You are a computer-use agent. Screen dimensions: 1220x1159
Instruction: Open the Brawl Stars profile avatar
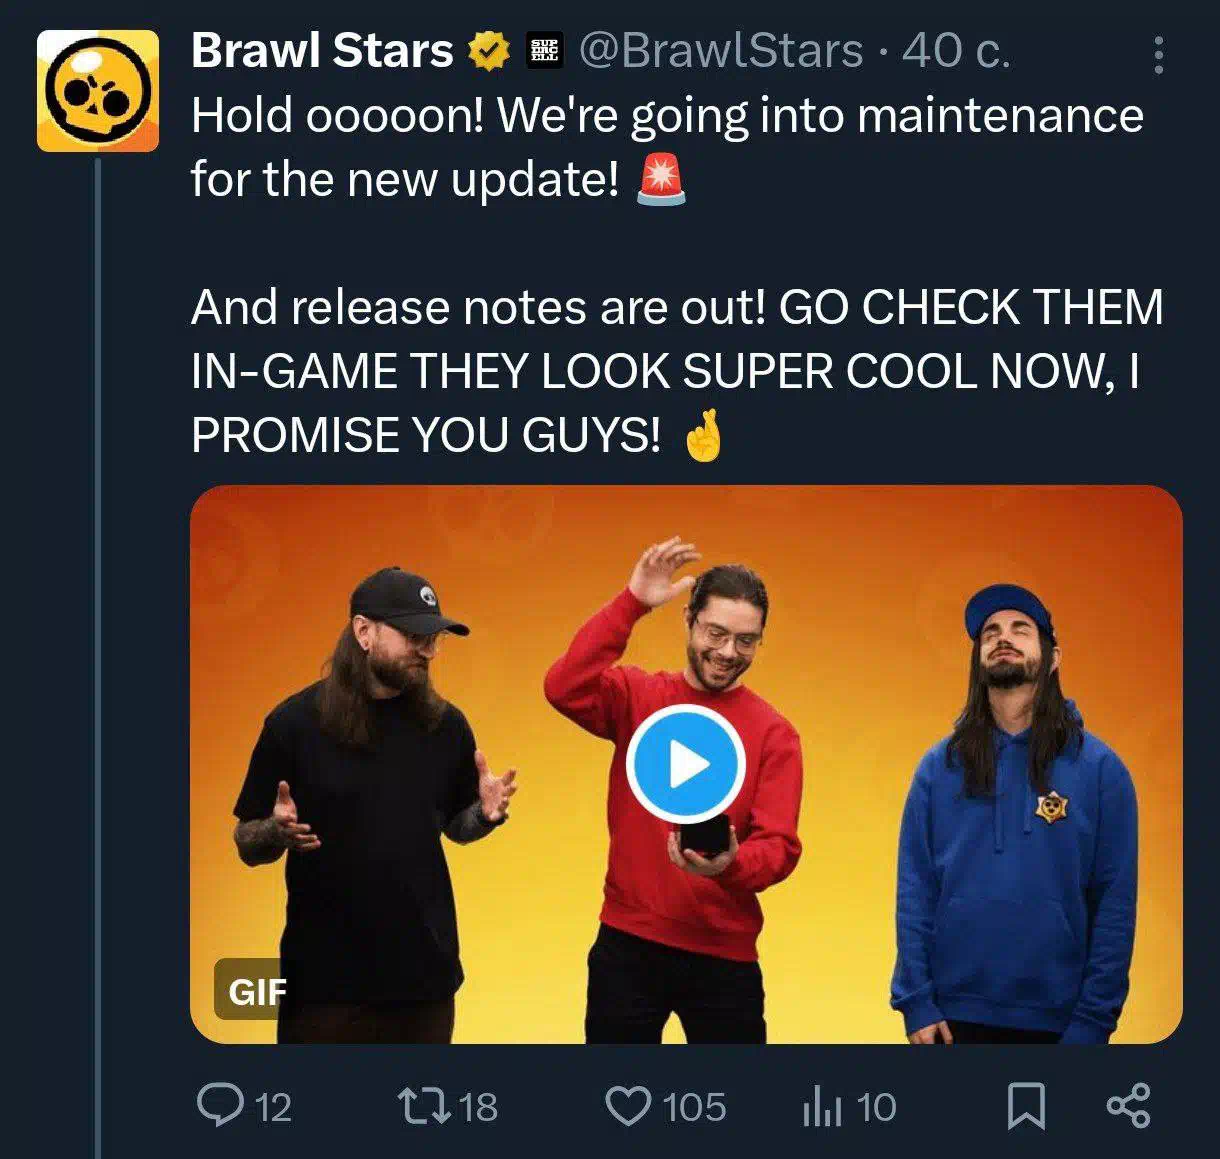pos(98,91)
